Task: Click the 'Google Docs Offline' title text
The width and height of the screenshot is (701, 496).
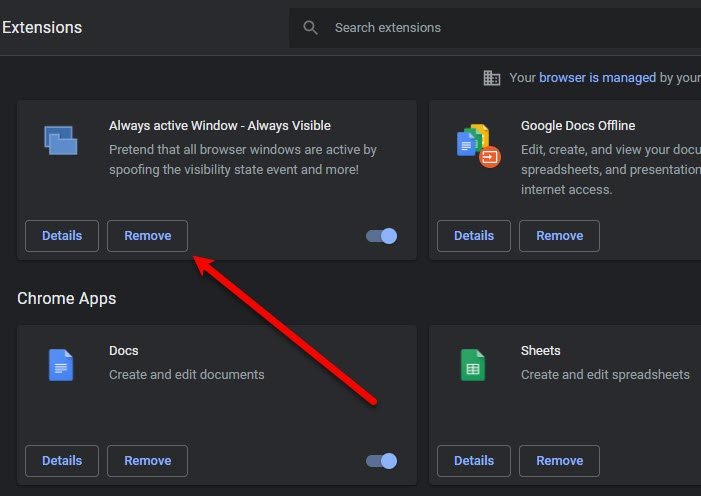Action: 578,126
